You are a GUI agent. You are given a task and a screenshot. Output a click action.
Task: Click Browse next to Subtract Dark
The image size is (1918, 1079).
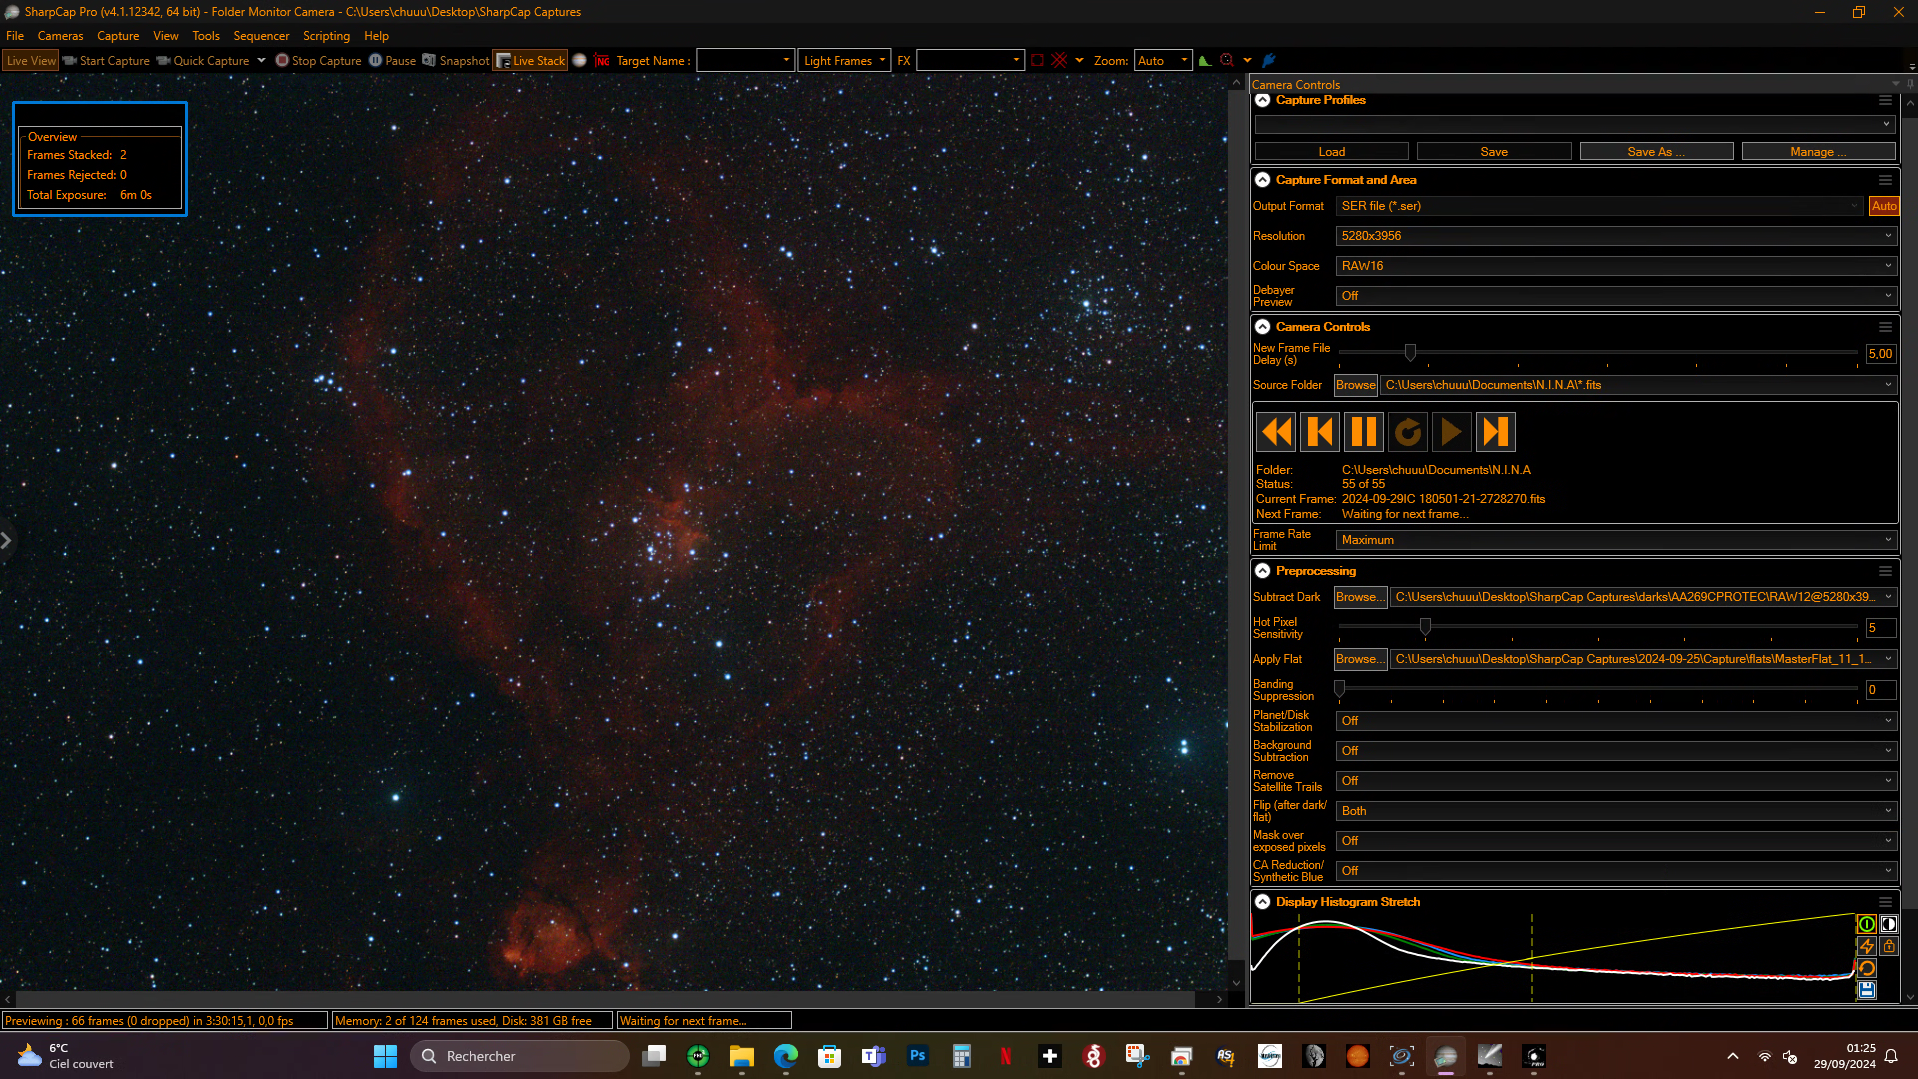coord(1360,597)
